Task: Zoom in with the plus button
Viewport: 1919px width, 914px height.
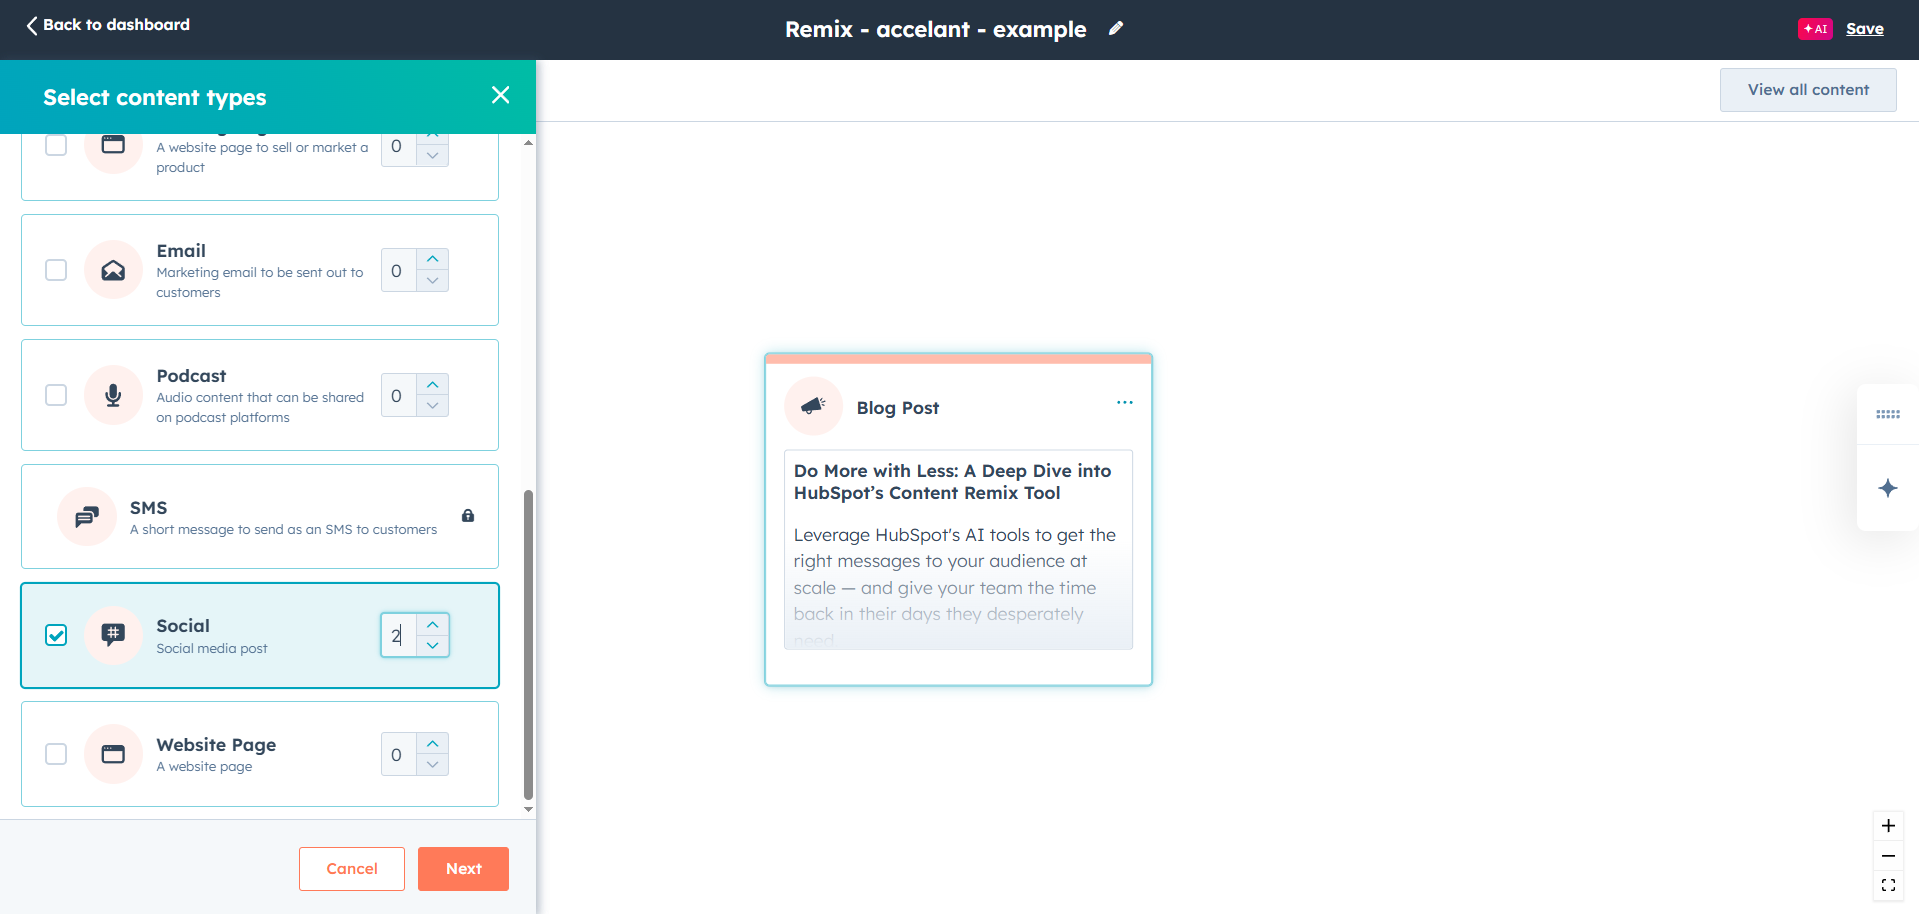Action: coord(1888,826)
